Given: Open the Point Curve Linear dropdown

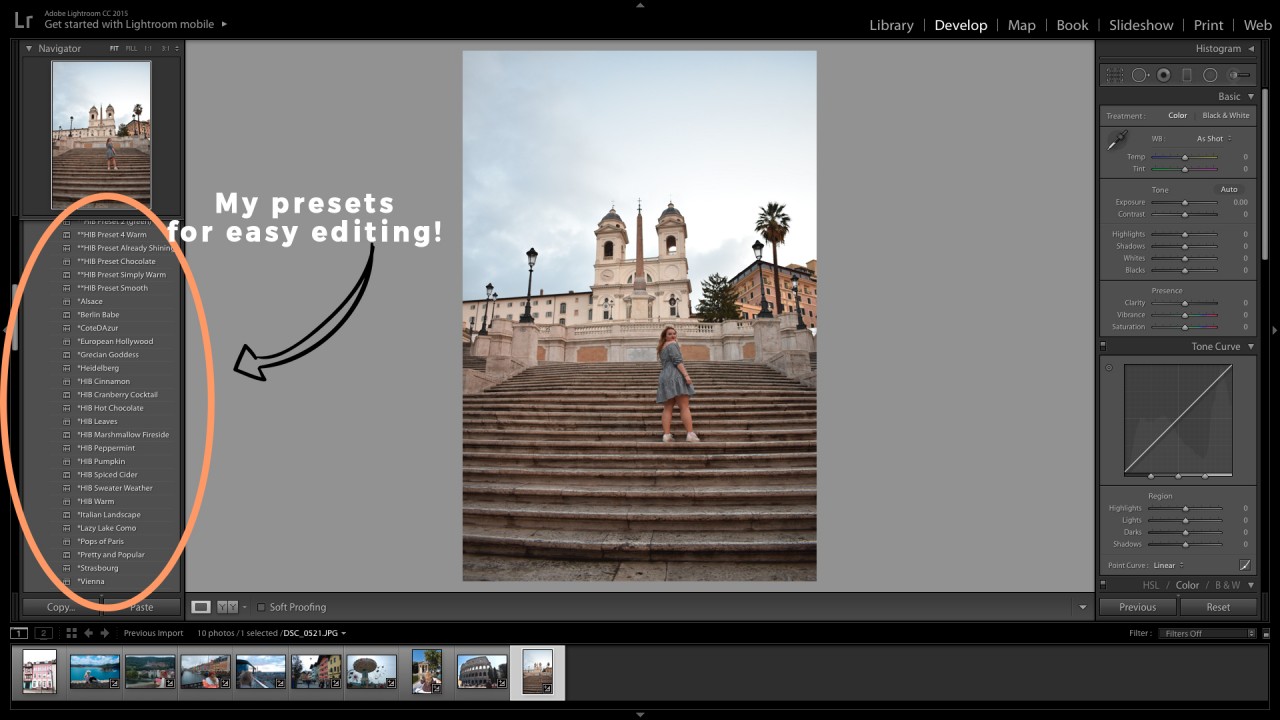Looking at the screenshot, I should 1168,565.
